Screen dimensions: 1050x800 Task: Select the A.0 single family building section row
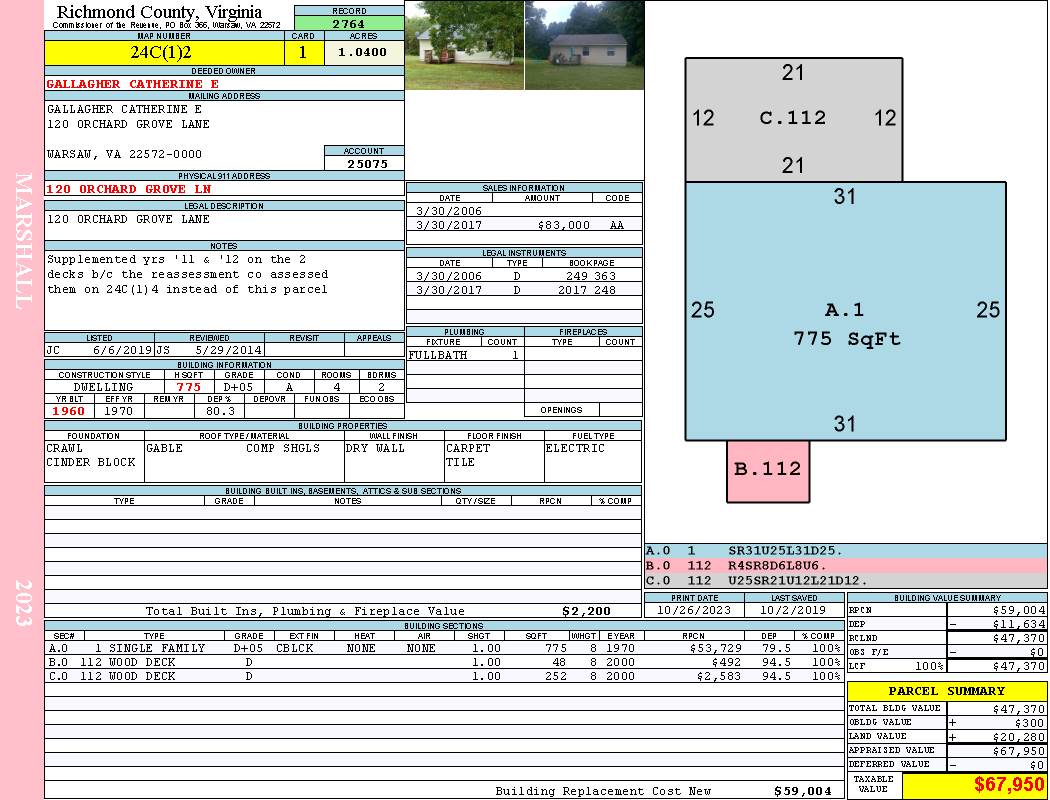pyautogui.click(x=444, y=648)
